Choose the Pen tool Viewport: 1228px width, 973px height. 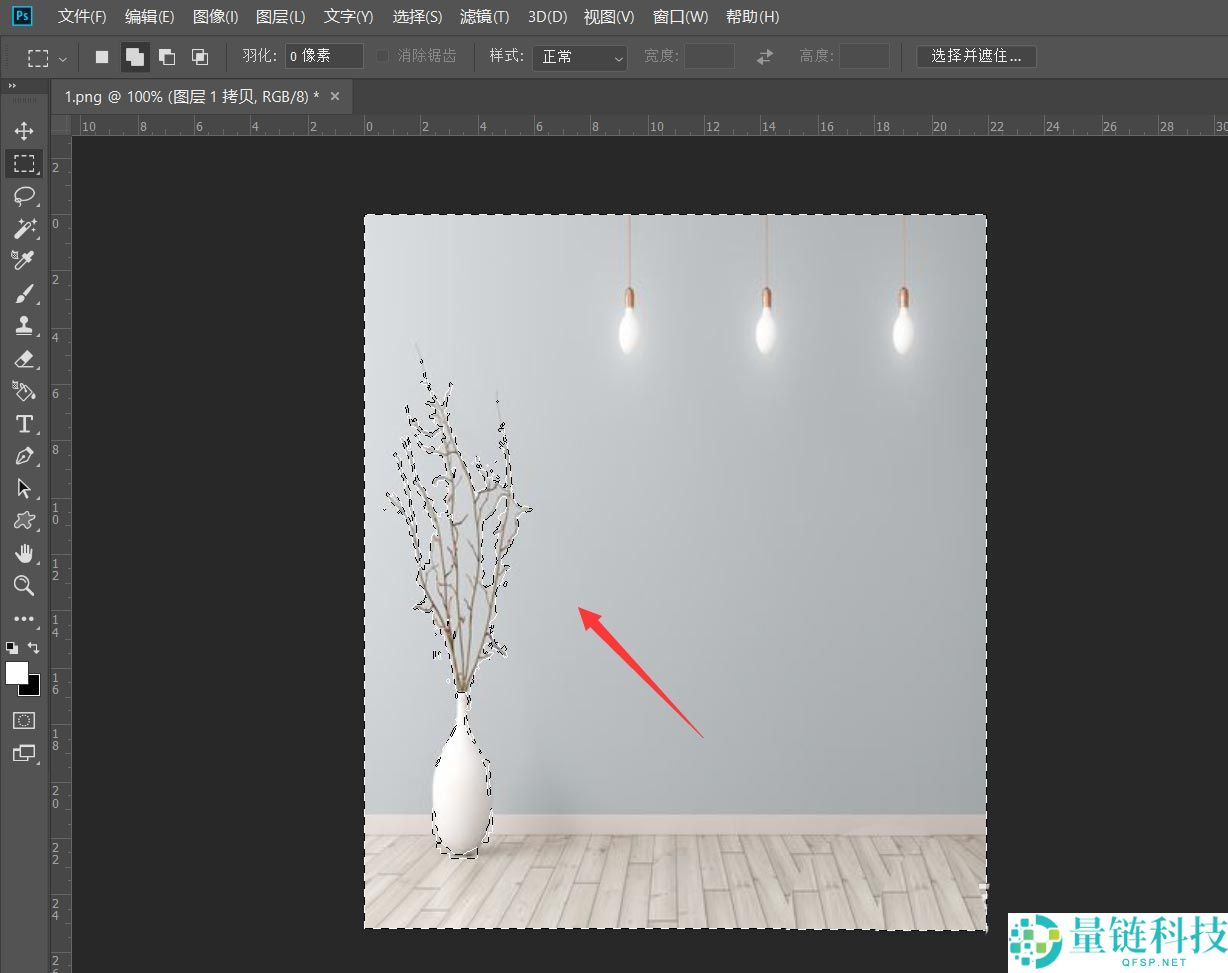[x=24, y=456]
